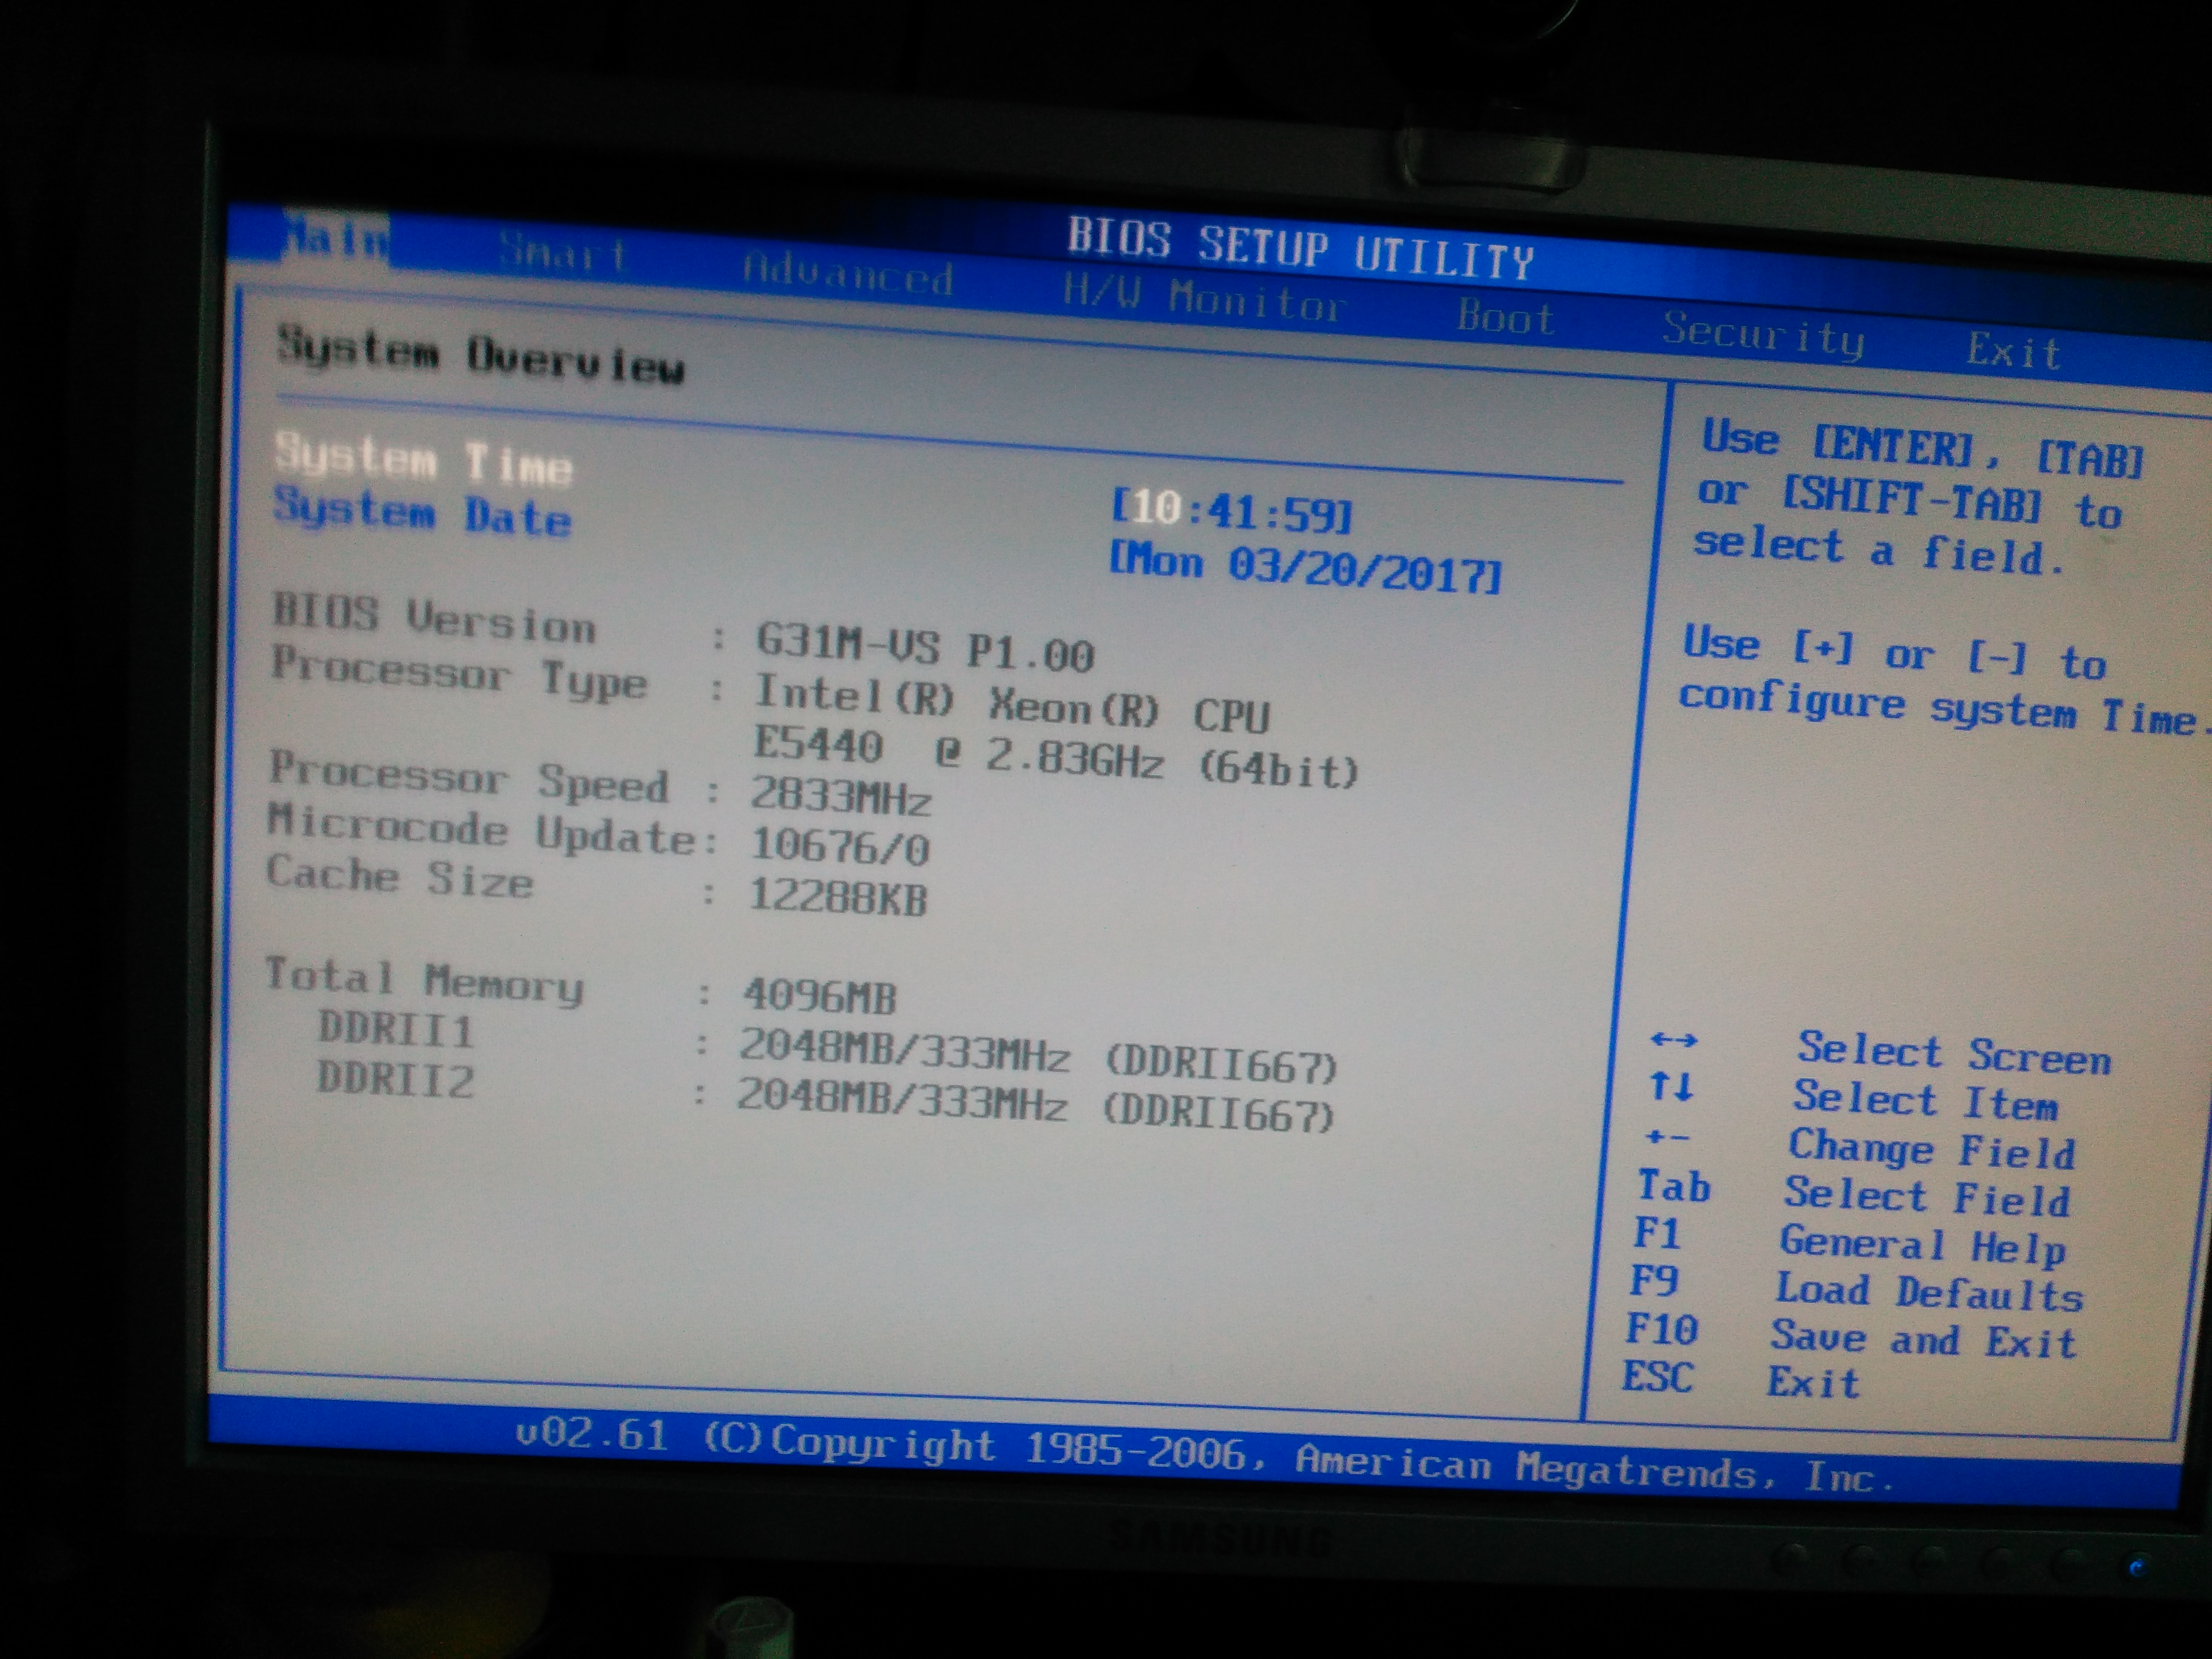This screenshot has width=2212, height=1659.
Task: Click F9 Load Defaults entry
Action: click(1855, 1288)
